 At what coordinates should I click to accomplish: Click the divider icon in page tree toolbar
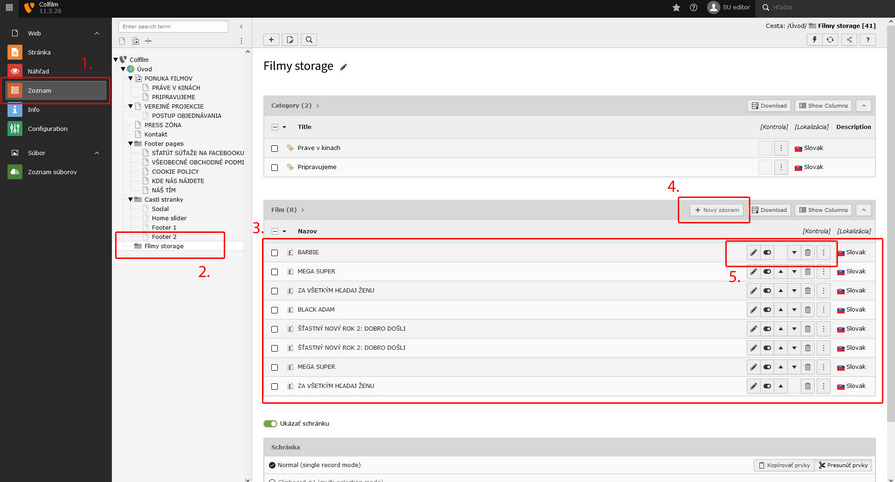click(148, 41)
